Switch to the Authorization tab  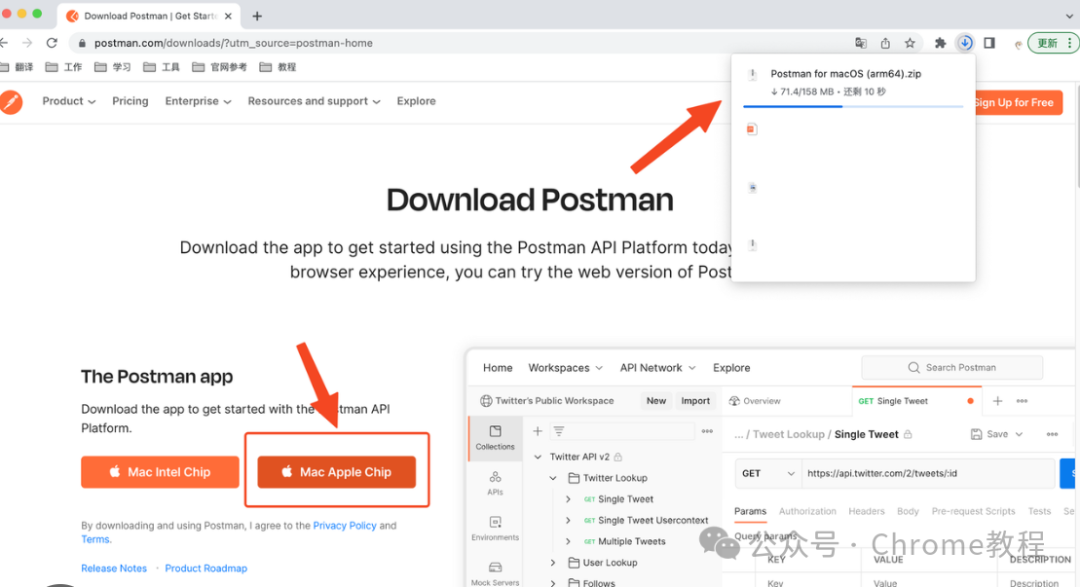pyautogui.click(x=807, y=511)
